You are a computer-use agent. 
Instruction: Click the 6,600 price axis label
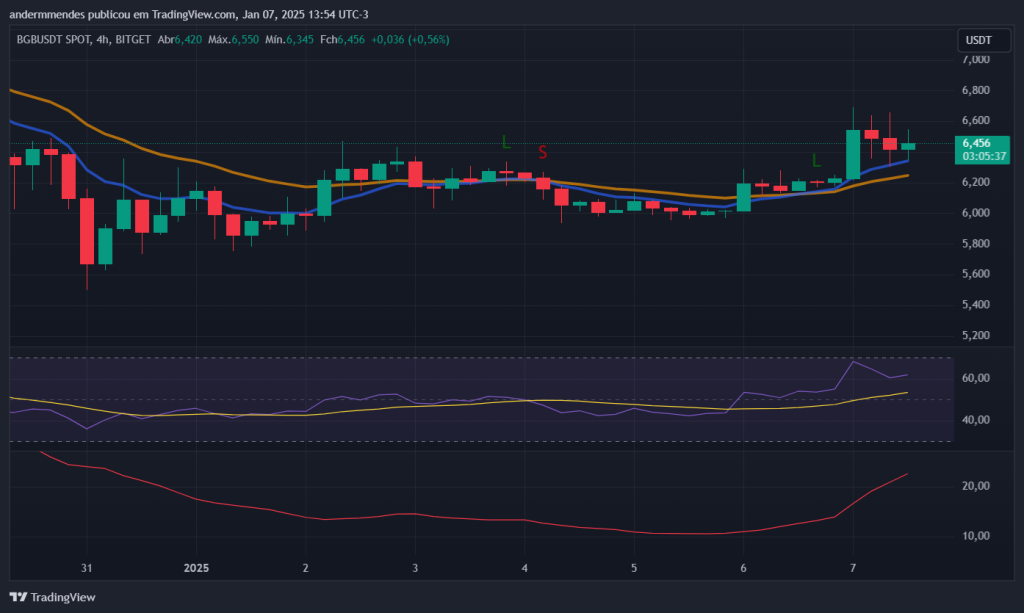(976, 121)
